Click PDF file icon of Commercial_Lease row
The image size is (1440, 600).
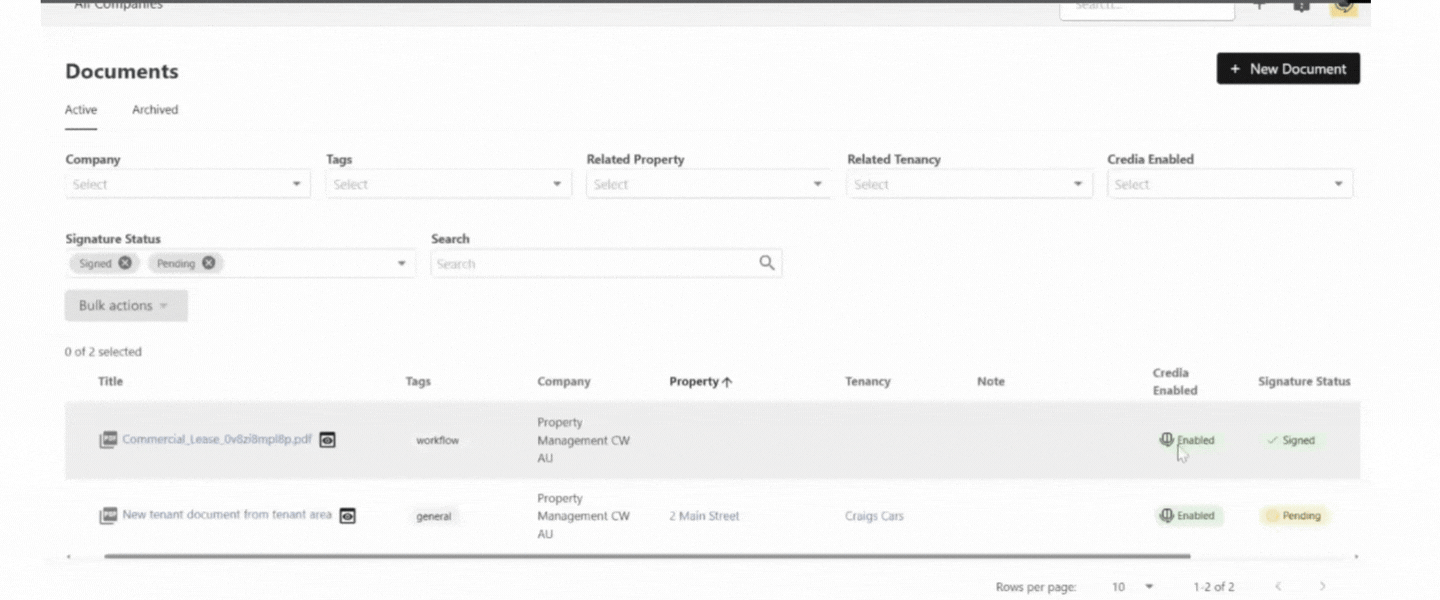(x=108, y=440)
